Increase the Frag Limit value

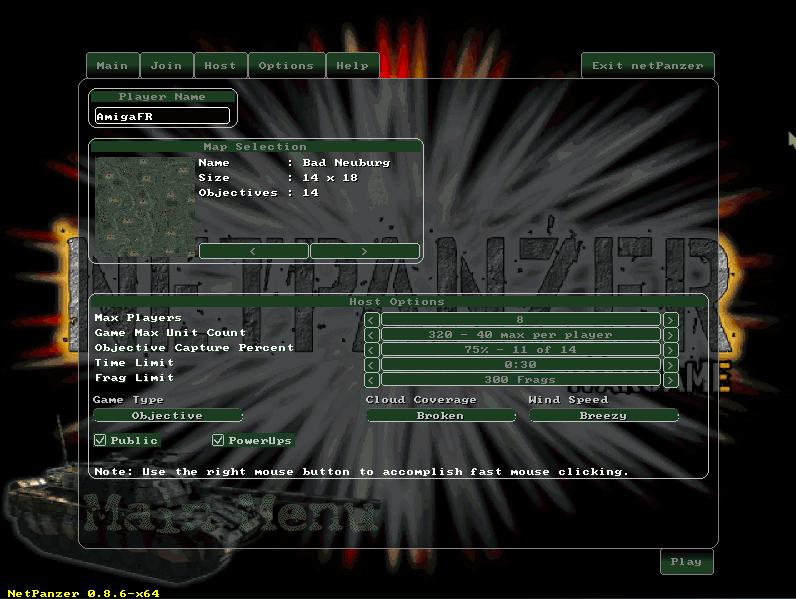671,380
